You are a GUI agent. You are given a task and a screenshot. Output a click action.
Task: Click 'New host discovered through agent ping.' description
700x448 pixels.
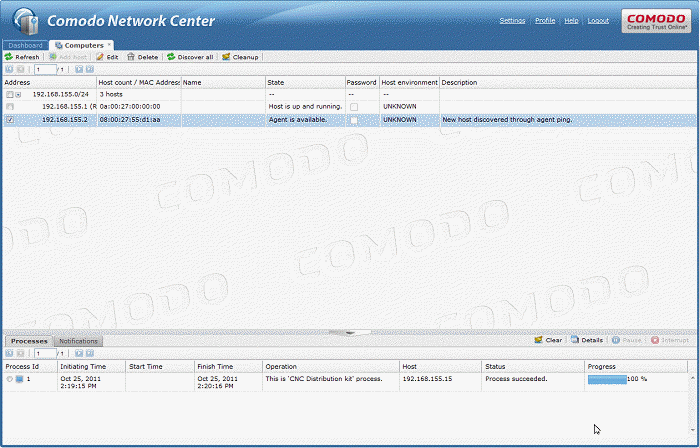point(507,120)
